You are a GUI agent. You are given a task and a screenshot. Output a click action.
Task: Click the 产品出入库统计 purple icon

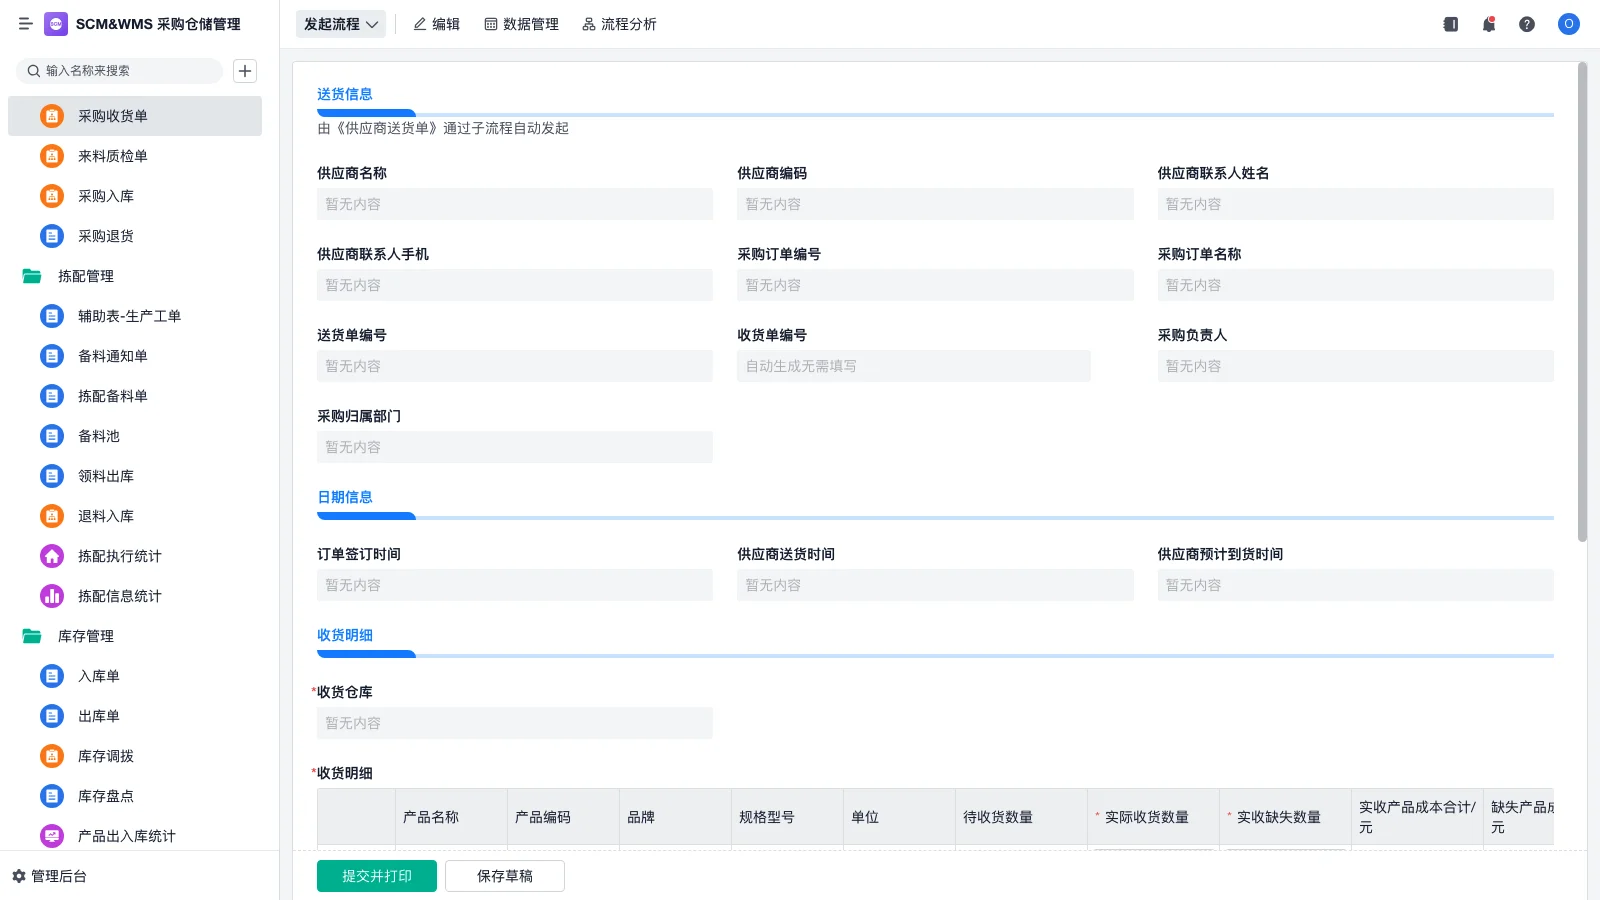52,836
